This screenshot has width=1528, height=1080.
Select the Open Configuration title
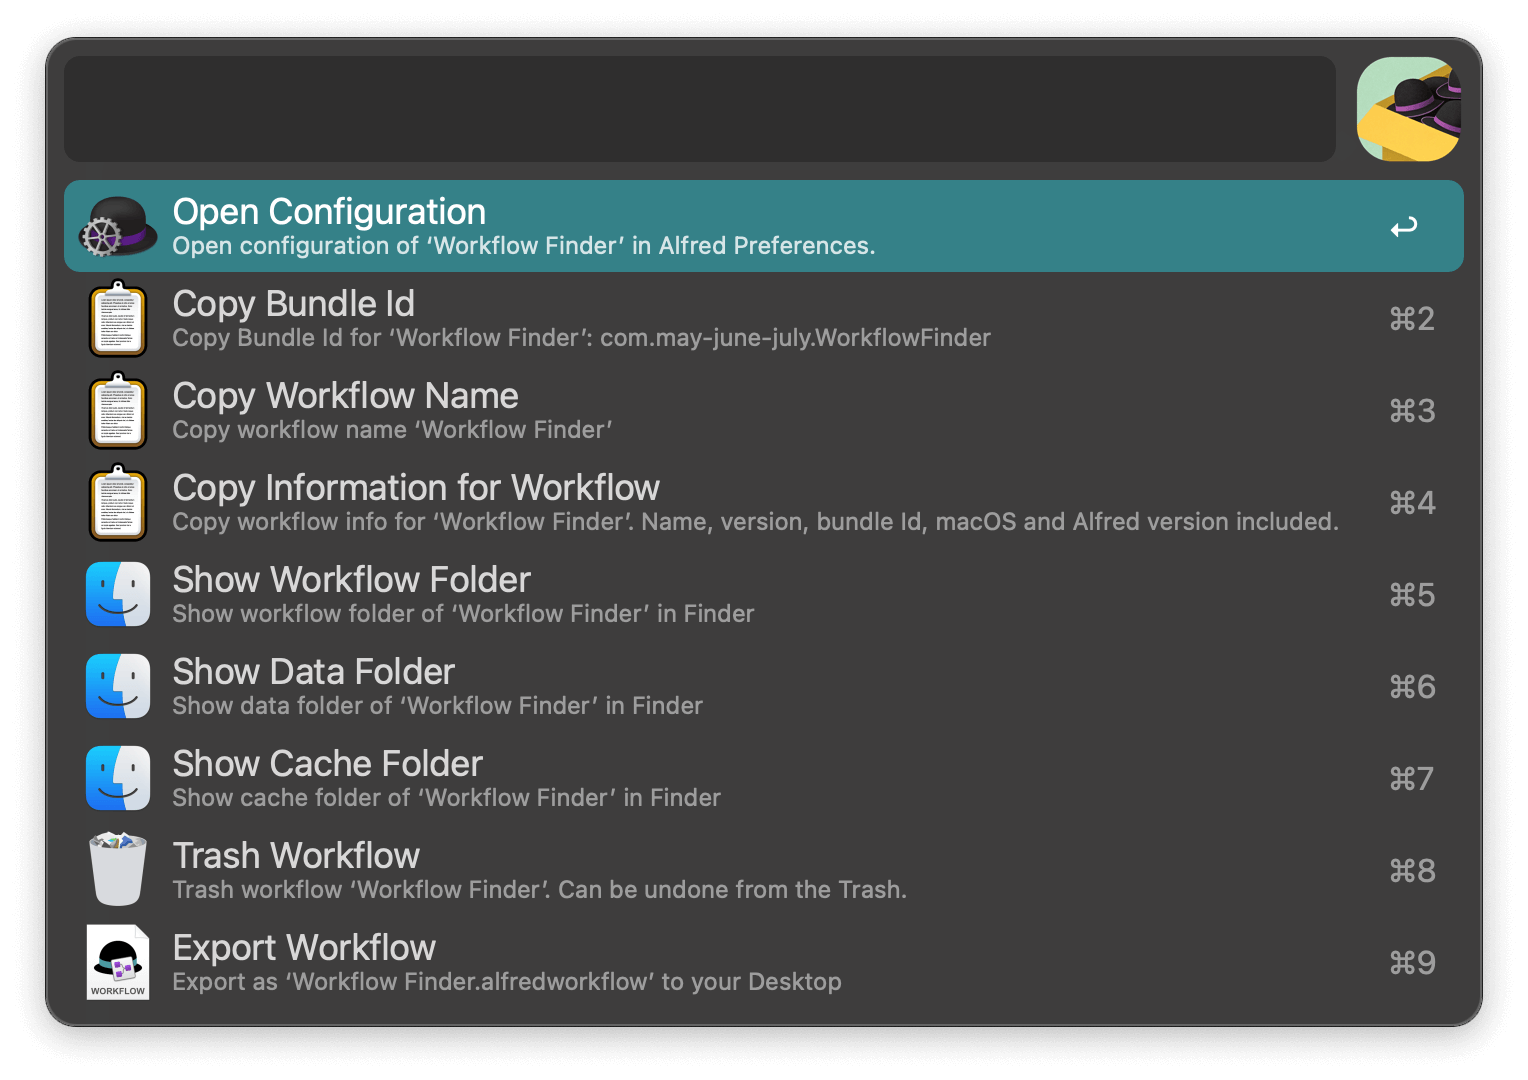click(x=329, y=212)
